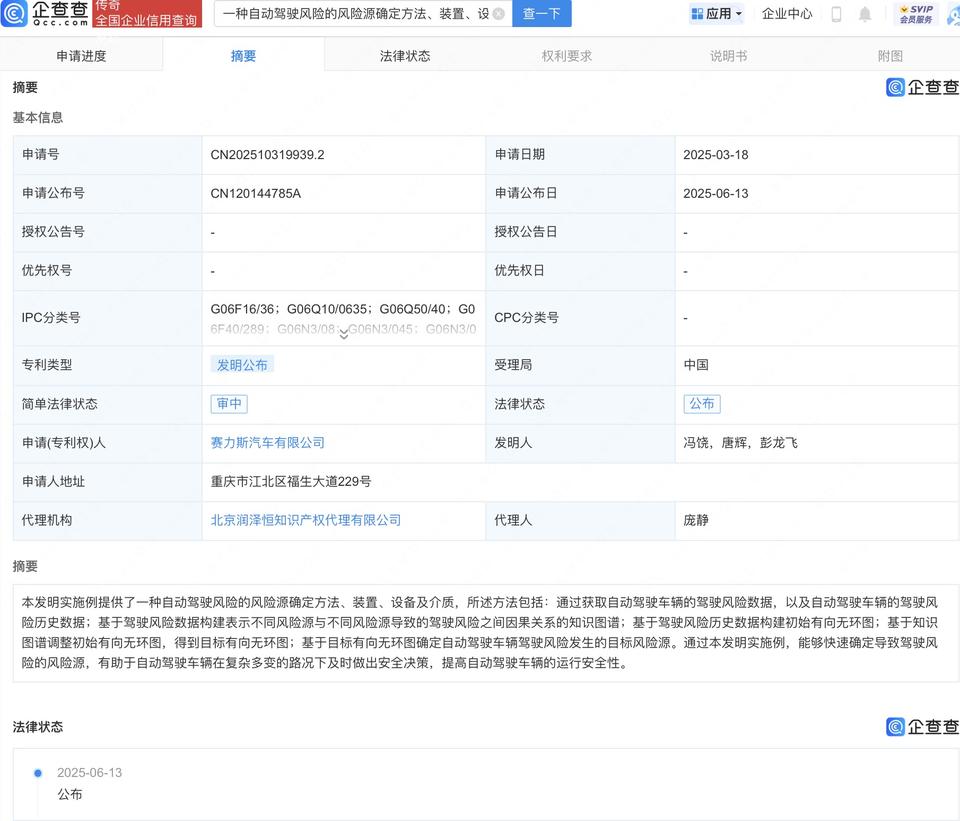
Task: Open the 应用 dropdown arrow
Action: coord(739,14)
